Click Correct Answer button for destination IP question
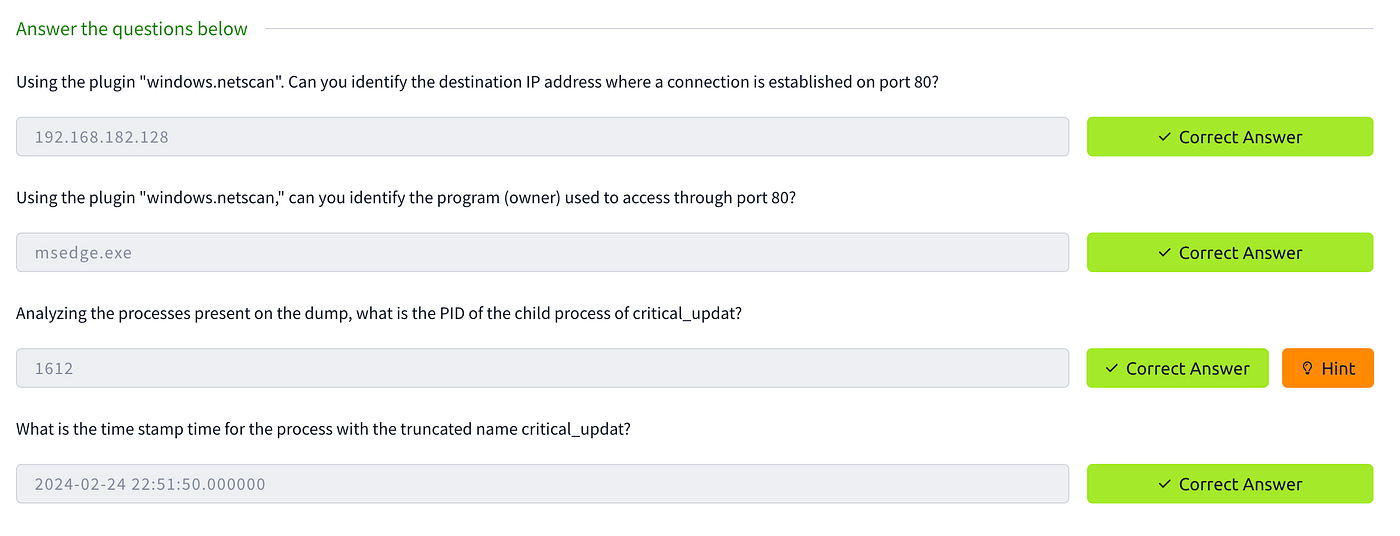This screenshot has height=536, width=1400. [x=1230, y=137]
